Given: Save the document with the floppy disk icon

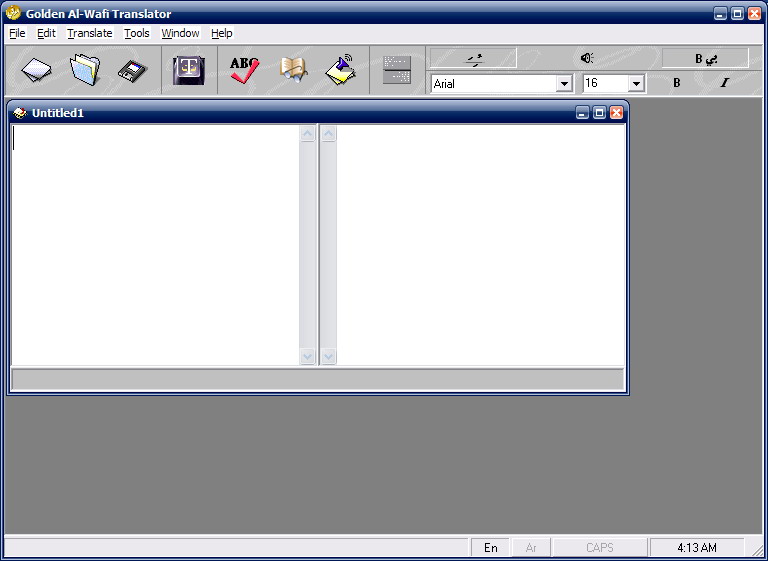Looking at the screenshot, I should [x=133, y=71].
